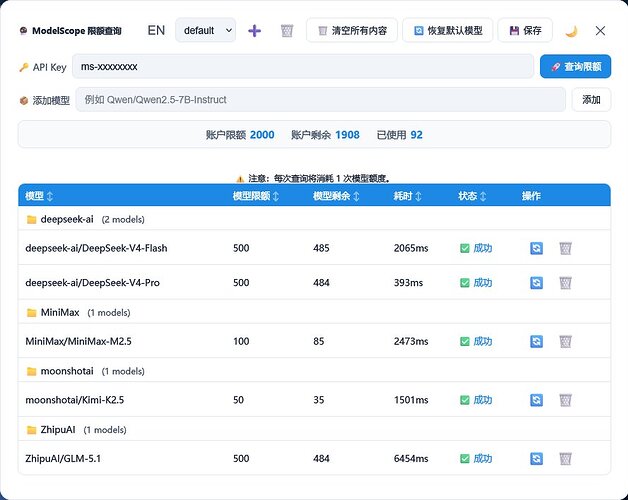Close the ModelScope window with the X
Screen dimensions: 628x500
(600, 30)
